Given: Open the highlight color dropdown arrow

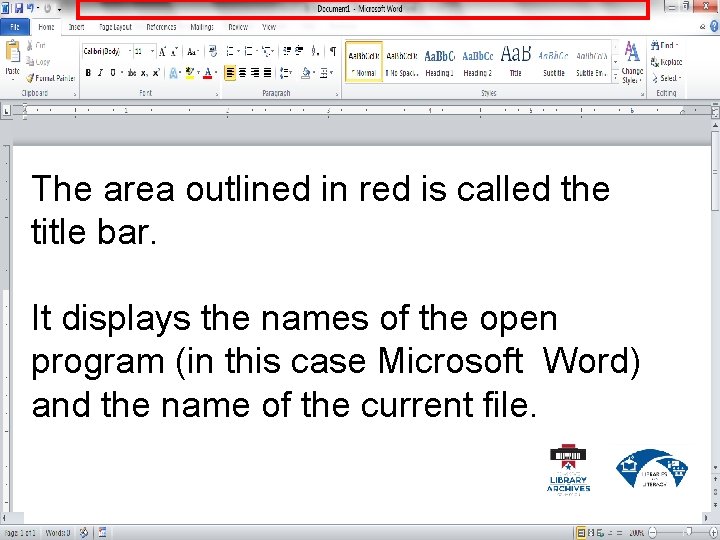Looking at the screenshot, I should [x=198, y=73].
